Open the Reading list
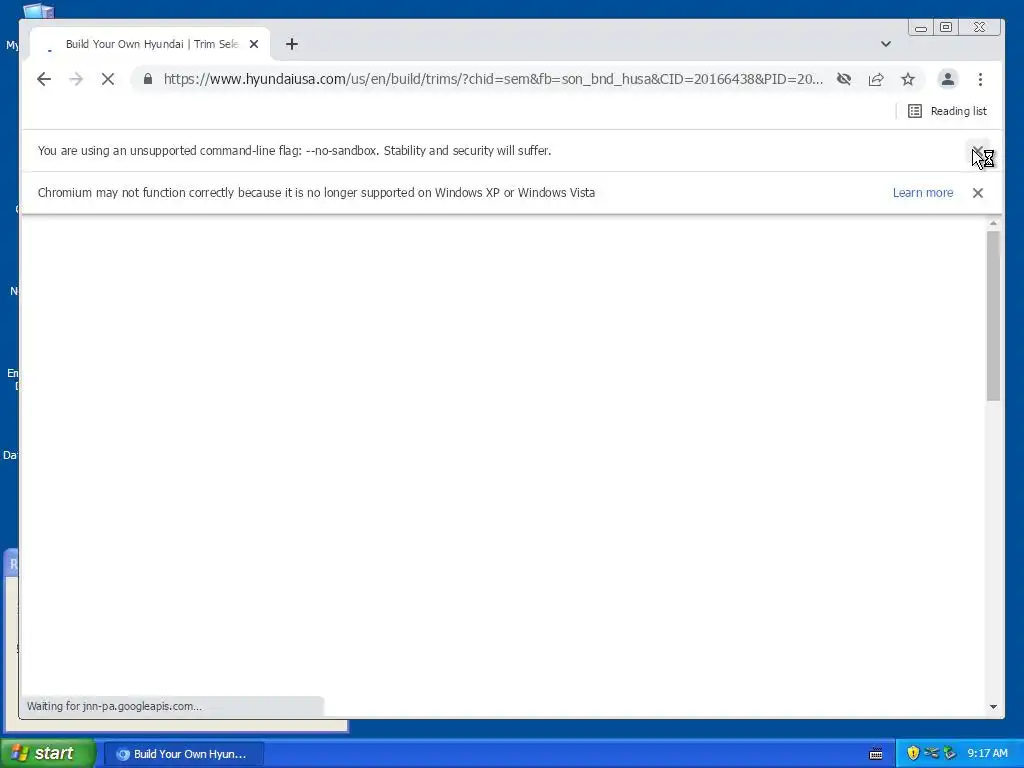1024x768 pixels. (948, 111)
